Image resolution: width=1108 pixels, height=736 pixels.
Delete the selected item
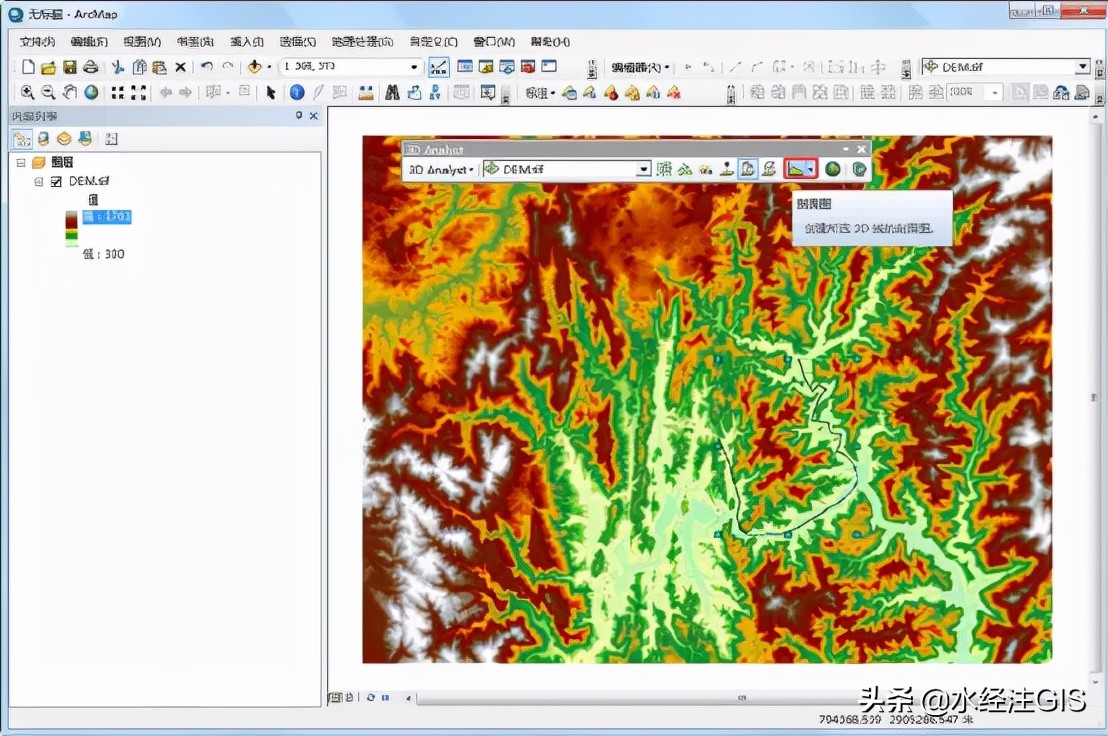pyautogui.click(x=180, y=67)
